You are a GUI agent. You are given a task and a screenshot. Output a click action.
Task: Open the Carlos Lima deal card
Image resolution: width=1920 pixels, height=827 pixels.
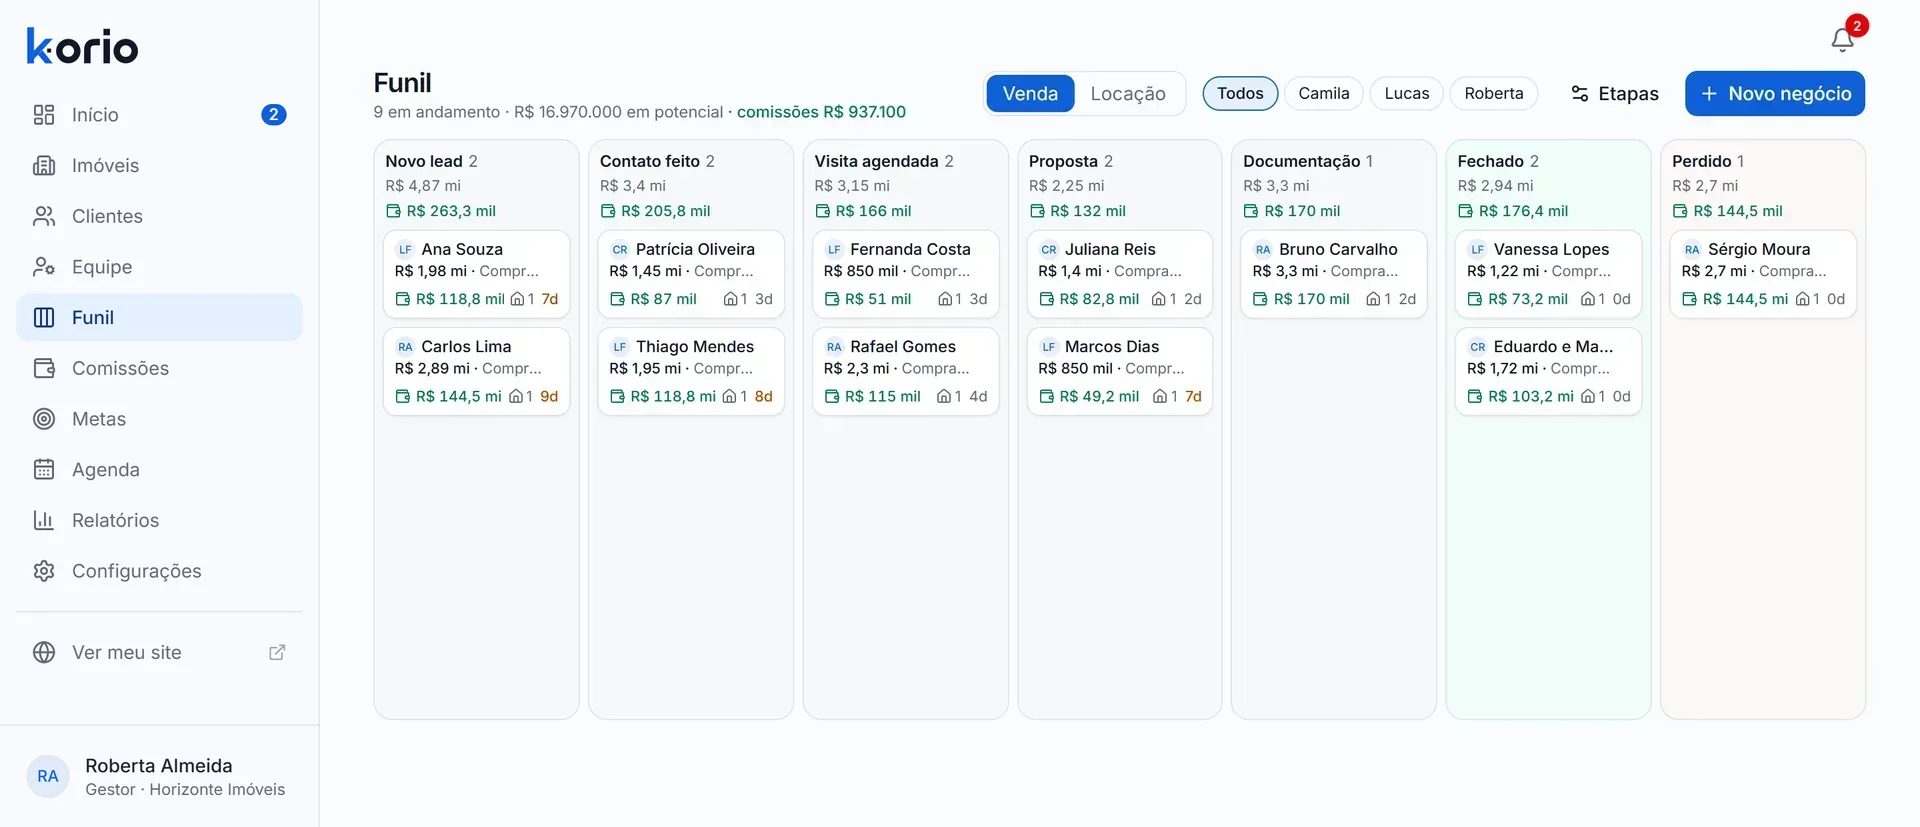[476, 371]
